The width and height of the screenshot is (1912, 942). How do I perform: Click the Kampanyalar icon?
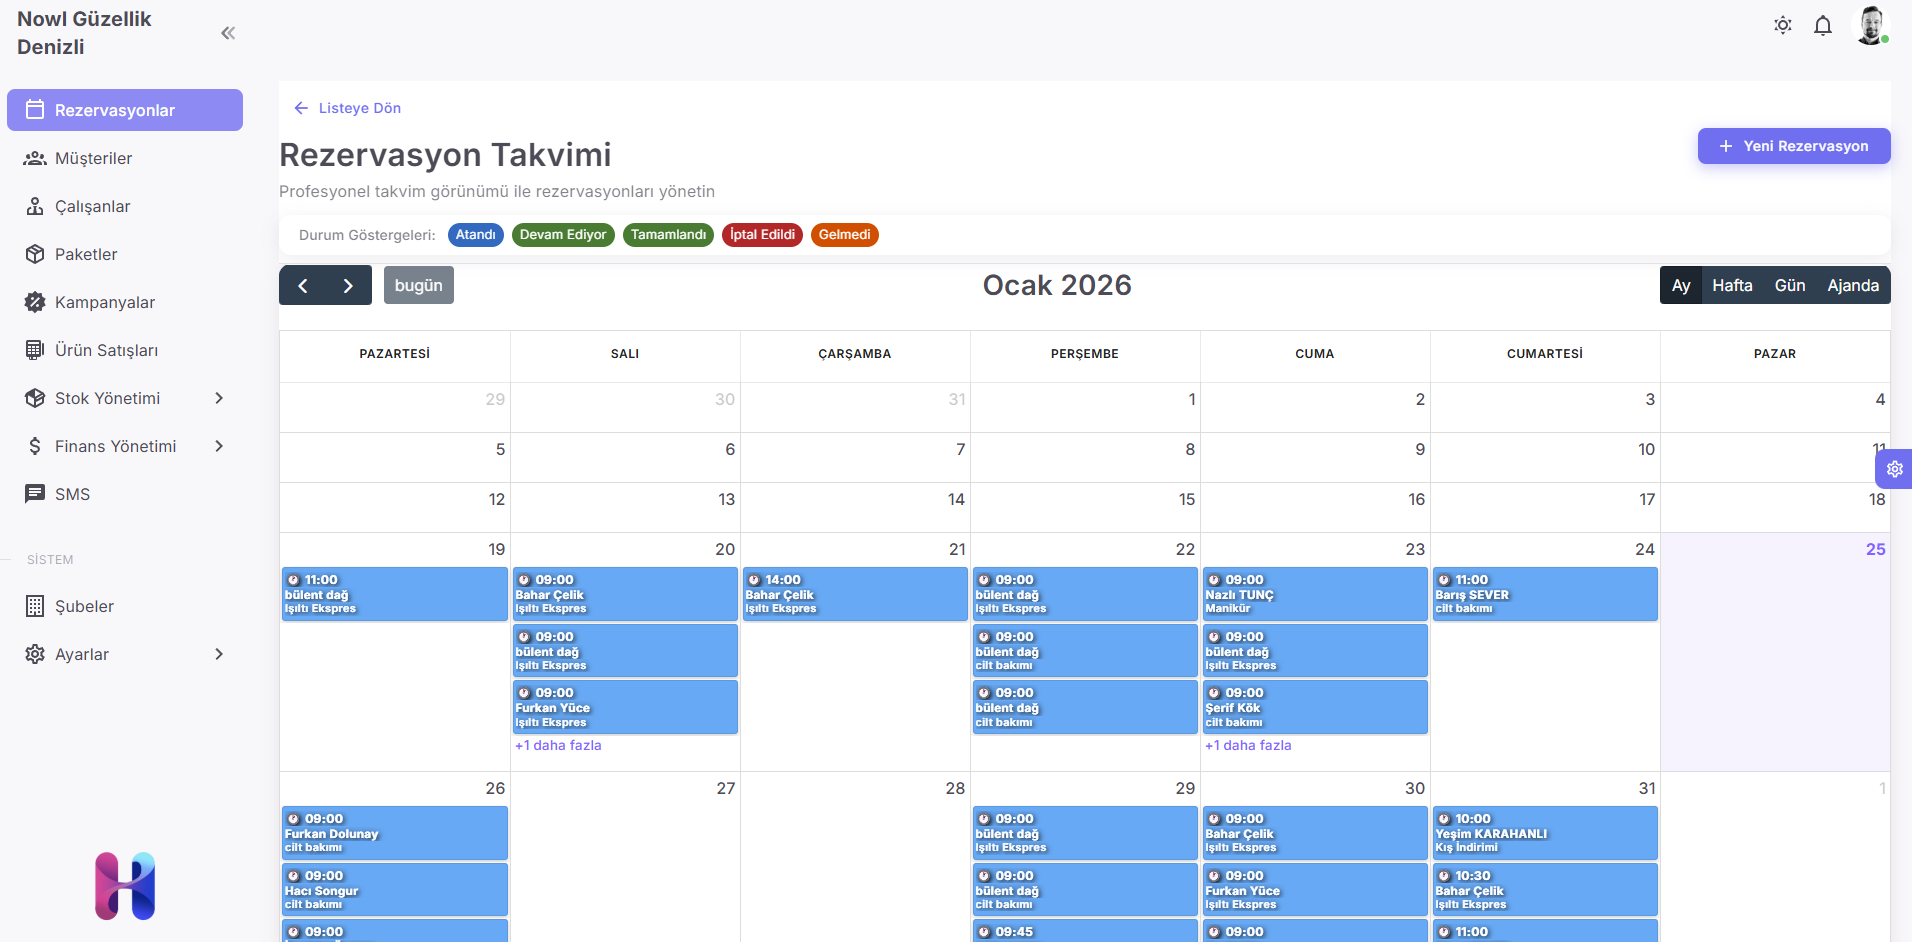tap(35, 302)
